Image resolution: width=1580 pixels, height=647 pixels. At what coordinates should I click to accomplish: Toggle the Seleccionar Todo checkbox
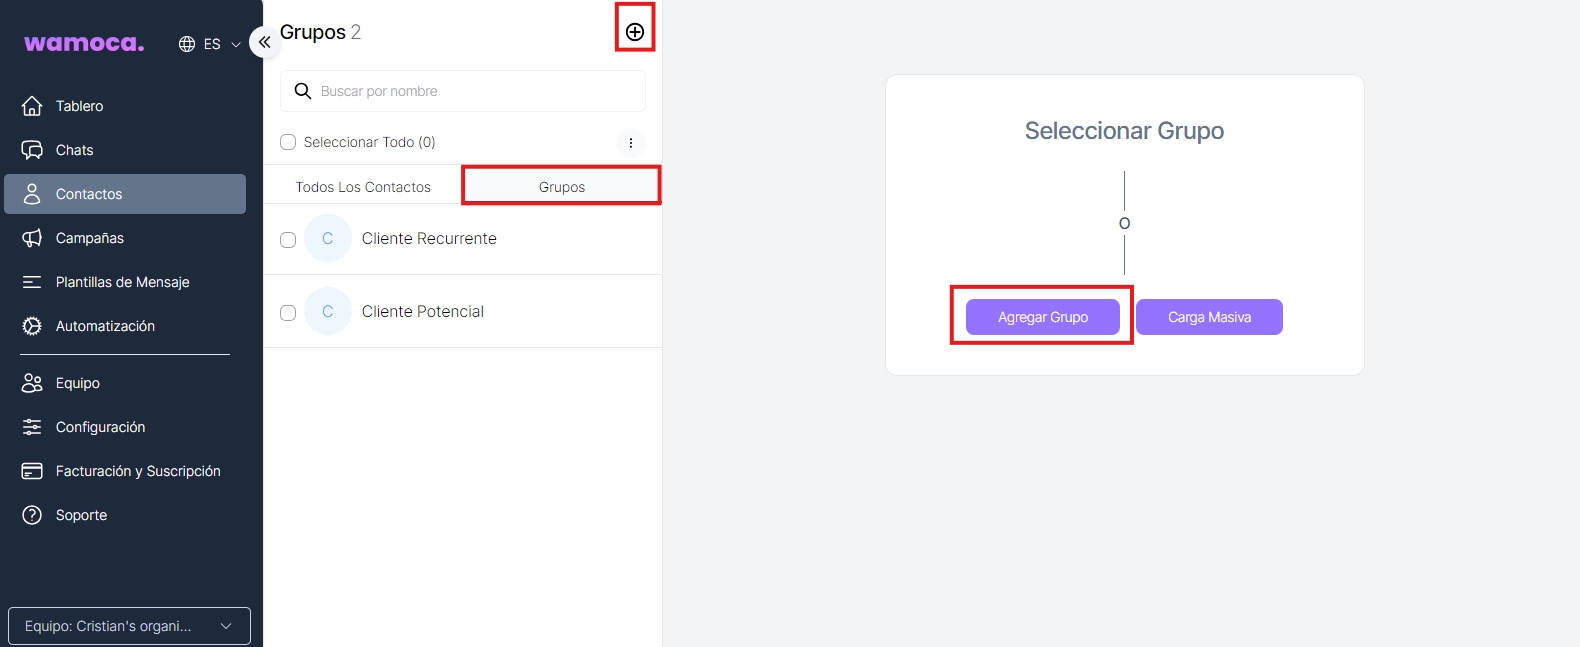[288, 142]
